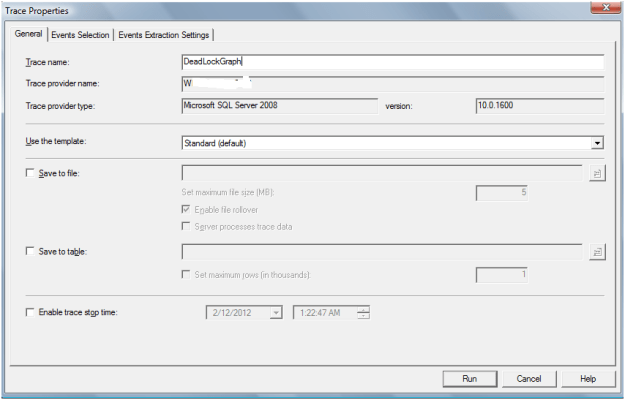625x400 pixels.
Task: Toggle Enable trace stop time checkbox
Action: [x=30, y=313]
